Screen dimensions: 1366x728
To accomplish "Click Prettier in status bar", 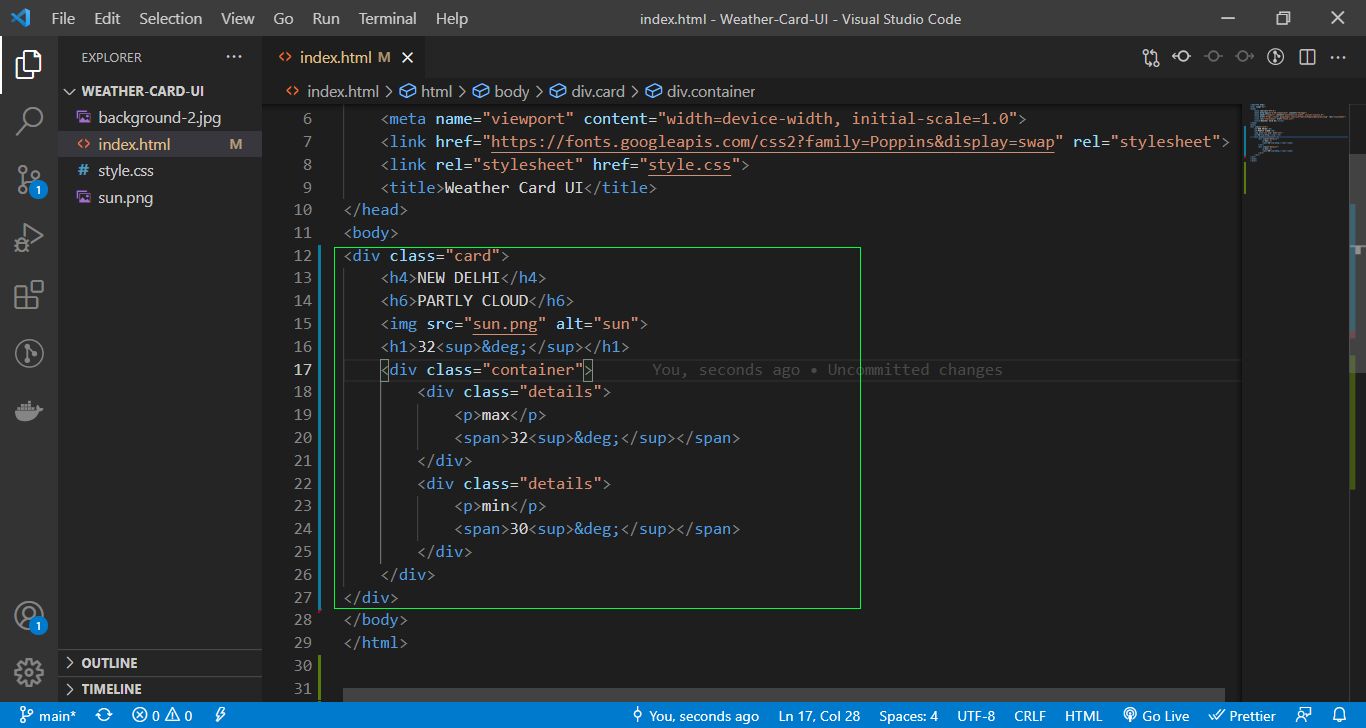I will (1242, 716).
